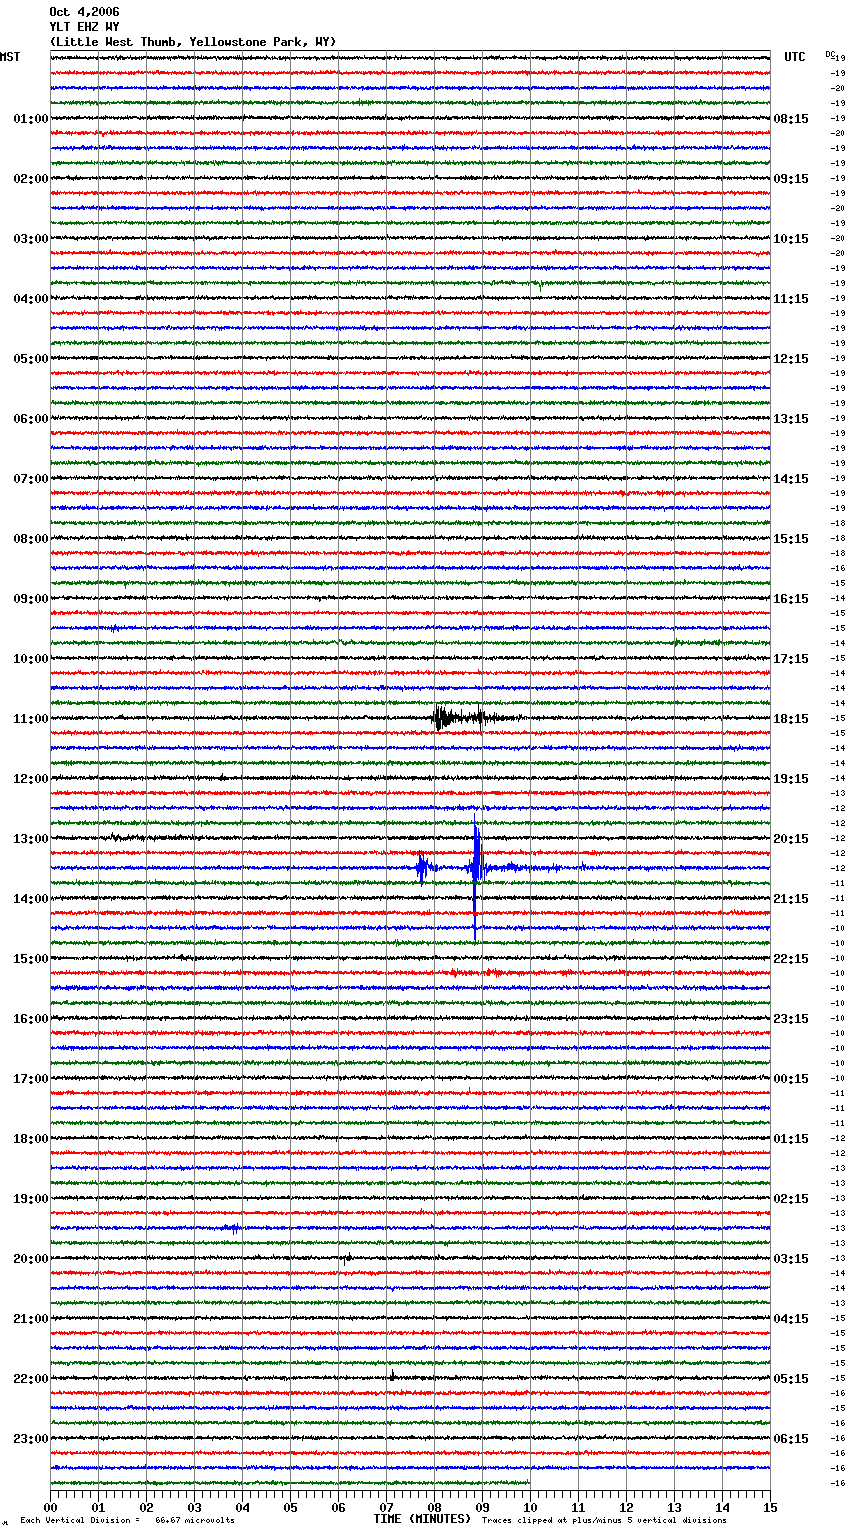Select the 23:00 MST row label

coord(30,1439)
